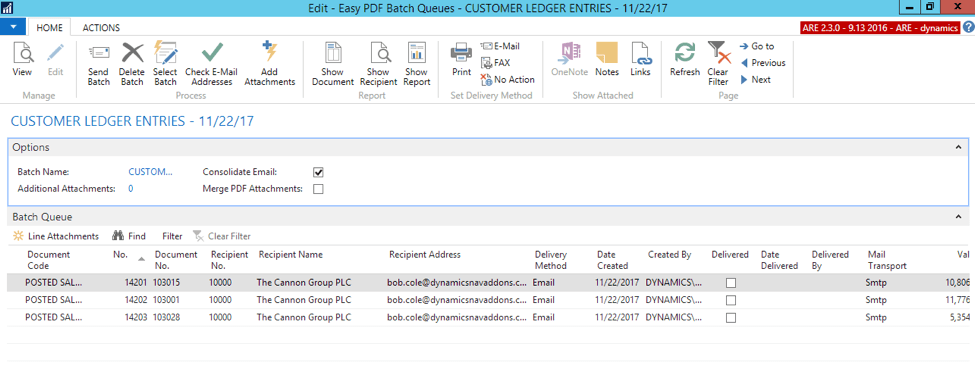Enable Merge PDF Attachments checkbox
The height and width of the screenshot is (369, 975).
pos(318,189)
